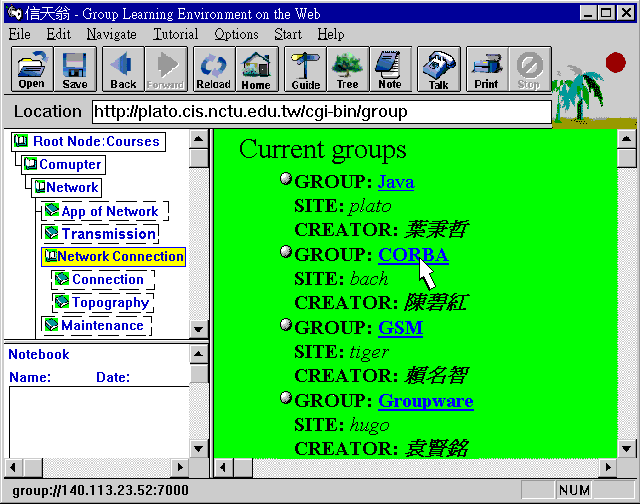Select Transmission node in the tree
This screenshot has width=640, height=504.
[108, 234]
